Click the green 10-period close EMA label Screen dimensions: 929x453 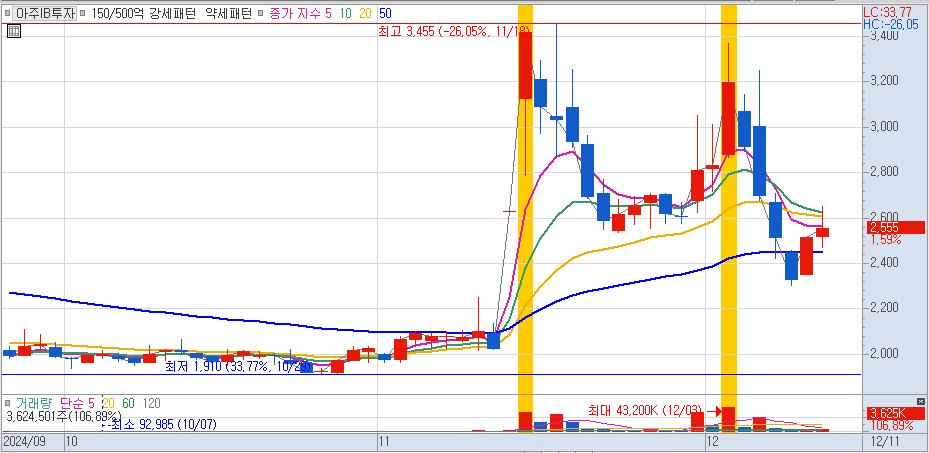coord(345,13)
